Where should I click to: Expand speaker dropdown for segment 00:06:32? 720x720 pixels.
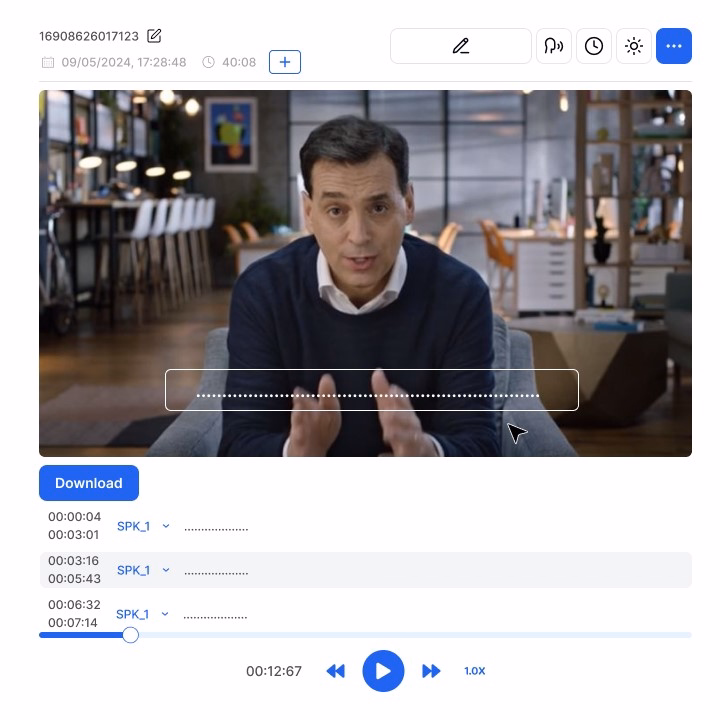165,614
